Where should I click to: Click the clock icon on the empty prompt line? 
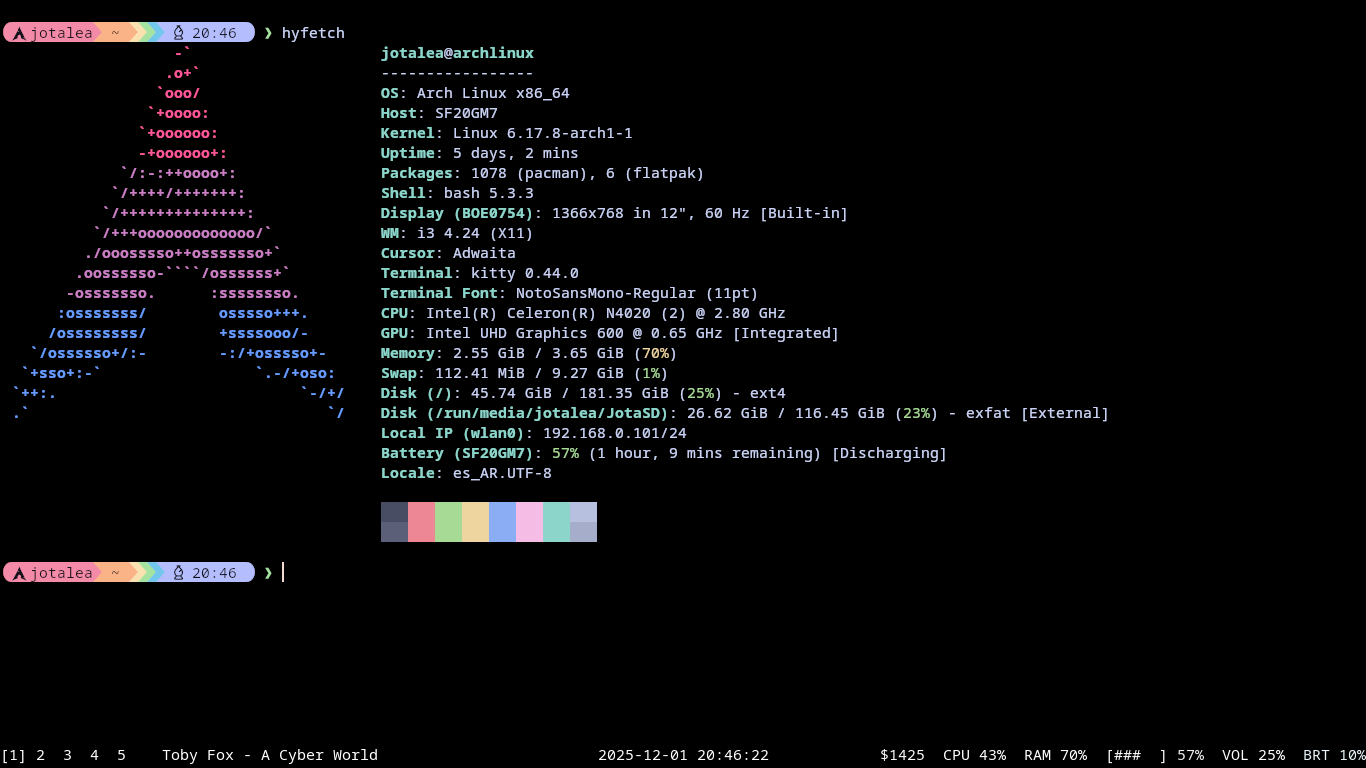tap(179, 573)
